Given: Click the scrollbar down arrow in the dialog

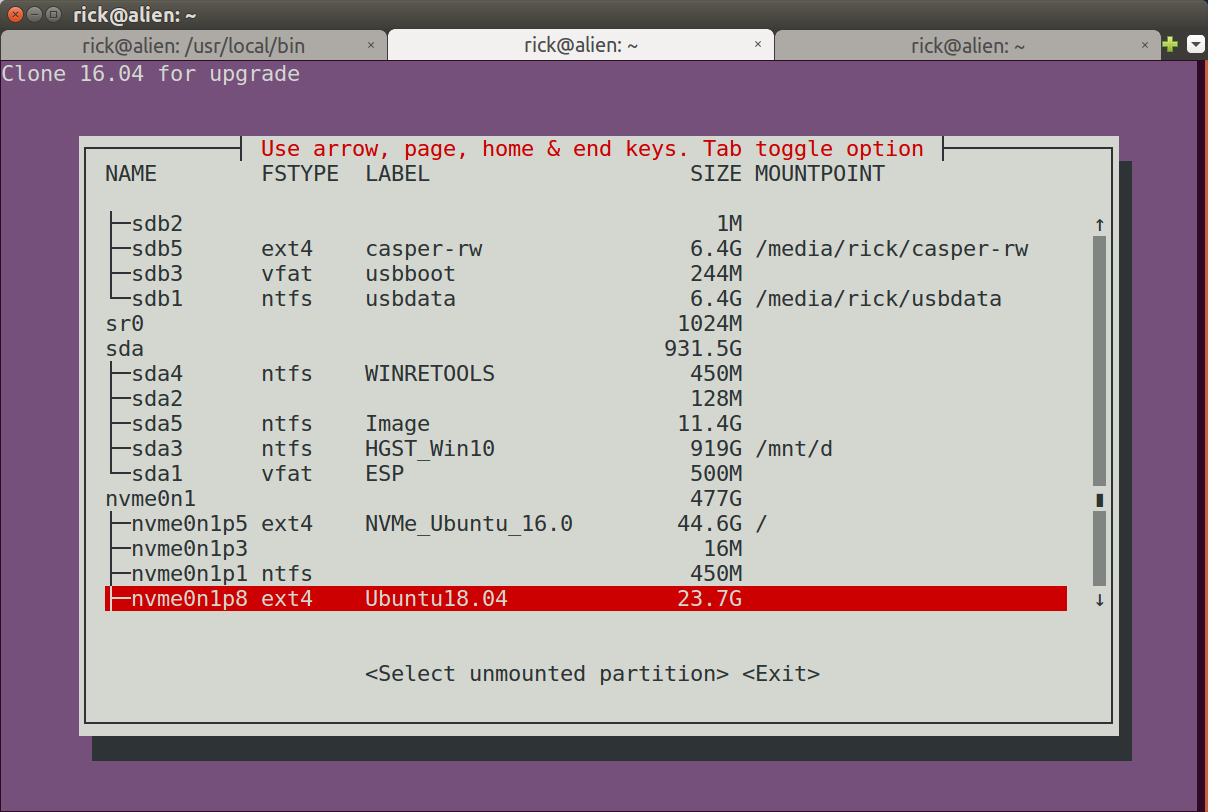Looking at the screenshot, I should 1098,598.
